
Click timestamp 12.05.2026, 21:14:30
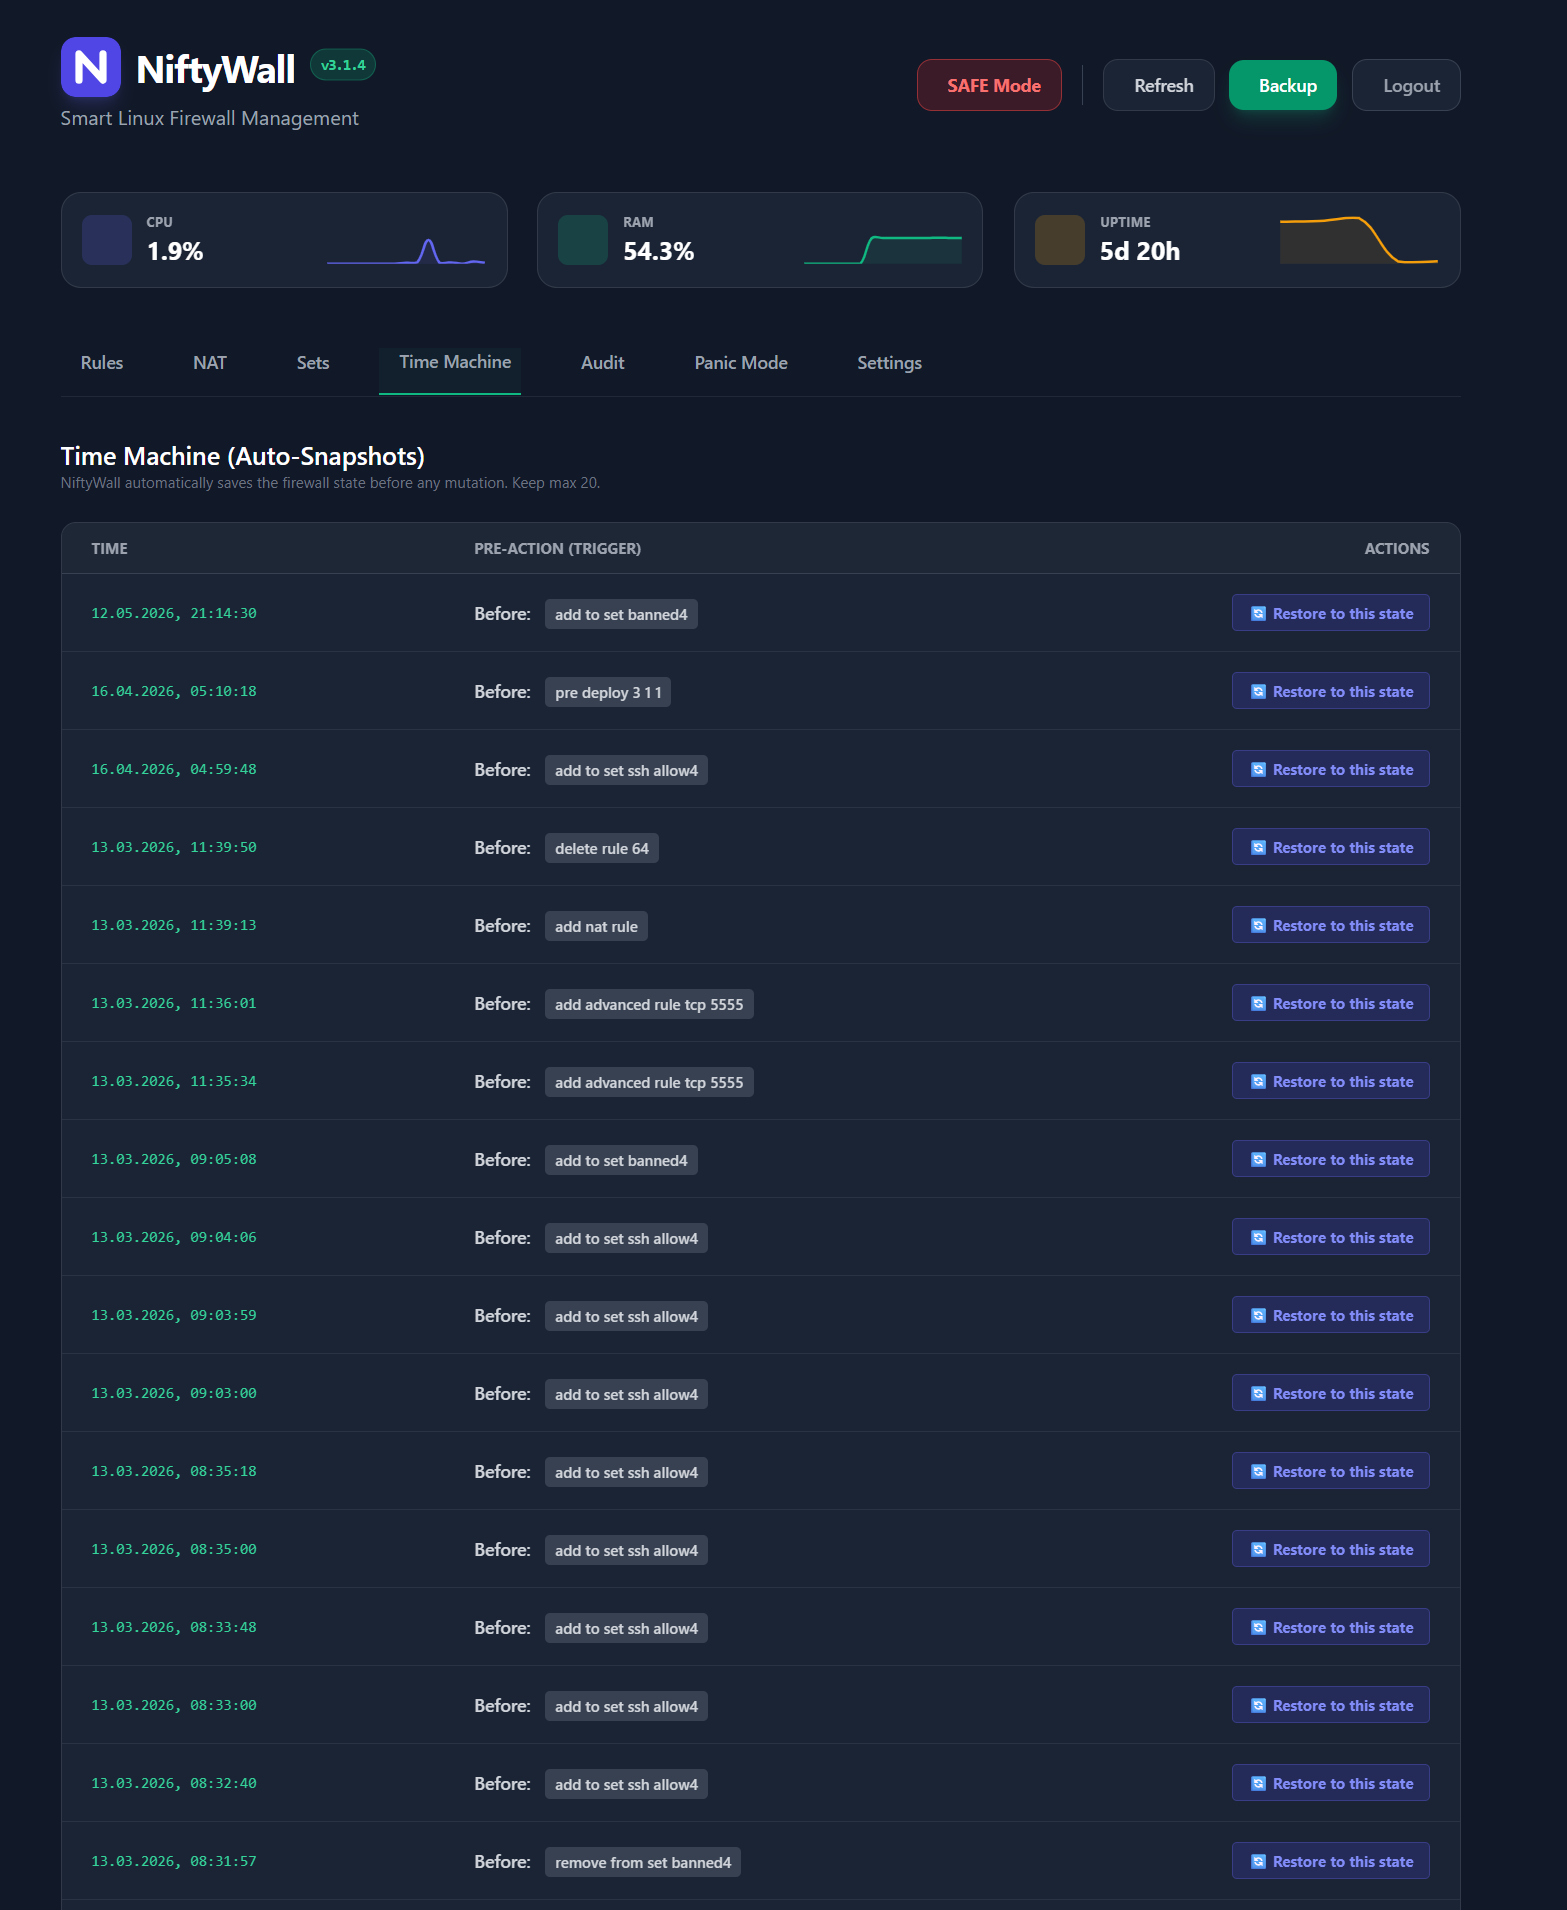coord(174,613)
